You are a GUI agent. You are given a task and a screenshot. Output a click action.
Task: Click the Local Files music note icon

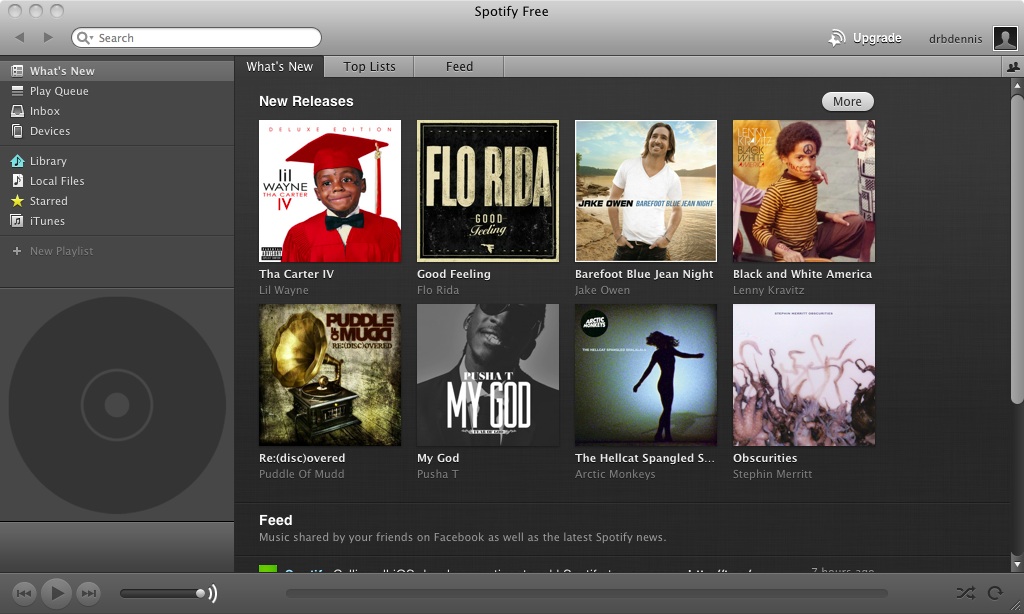coord(18,181)
